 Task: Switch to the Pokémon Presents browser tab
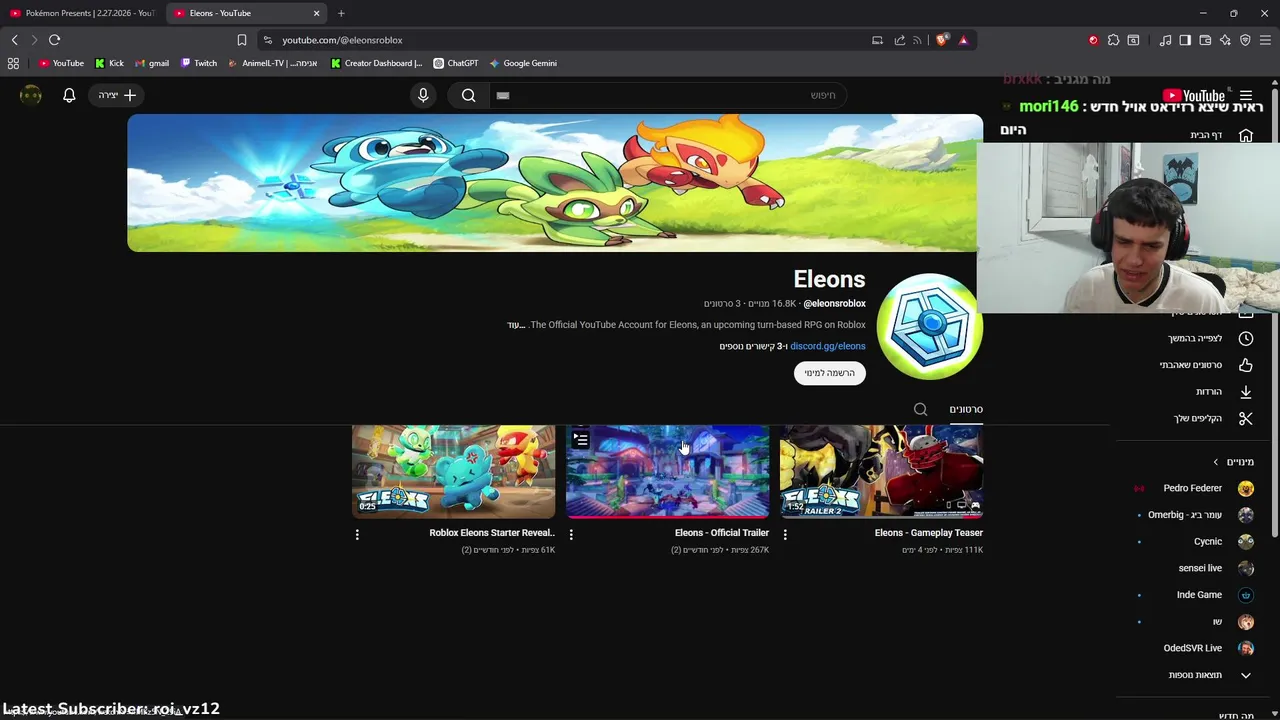[x=82, y=13]
